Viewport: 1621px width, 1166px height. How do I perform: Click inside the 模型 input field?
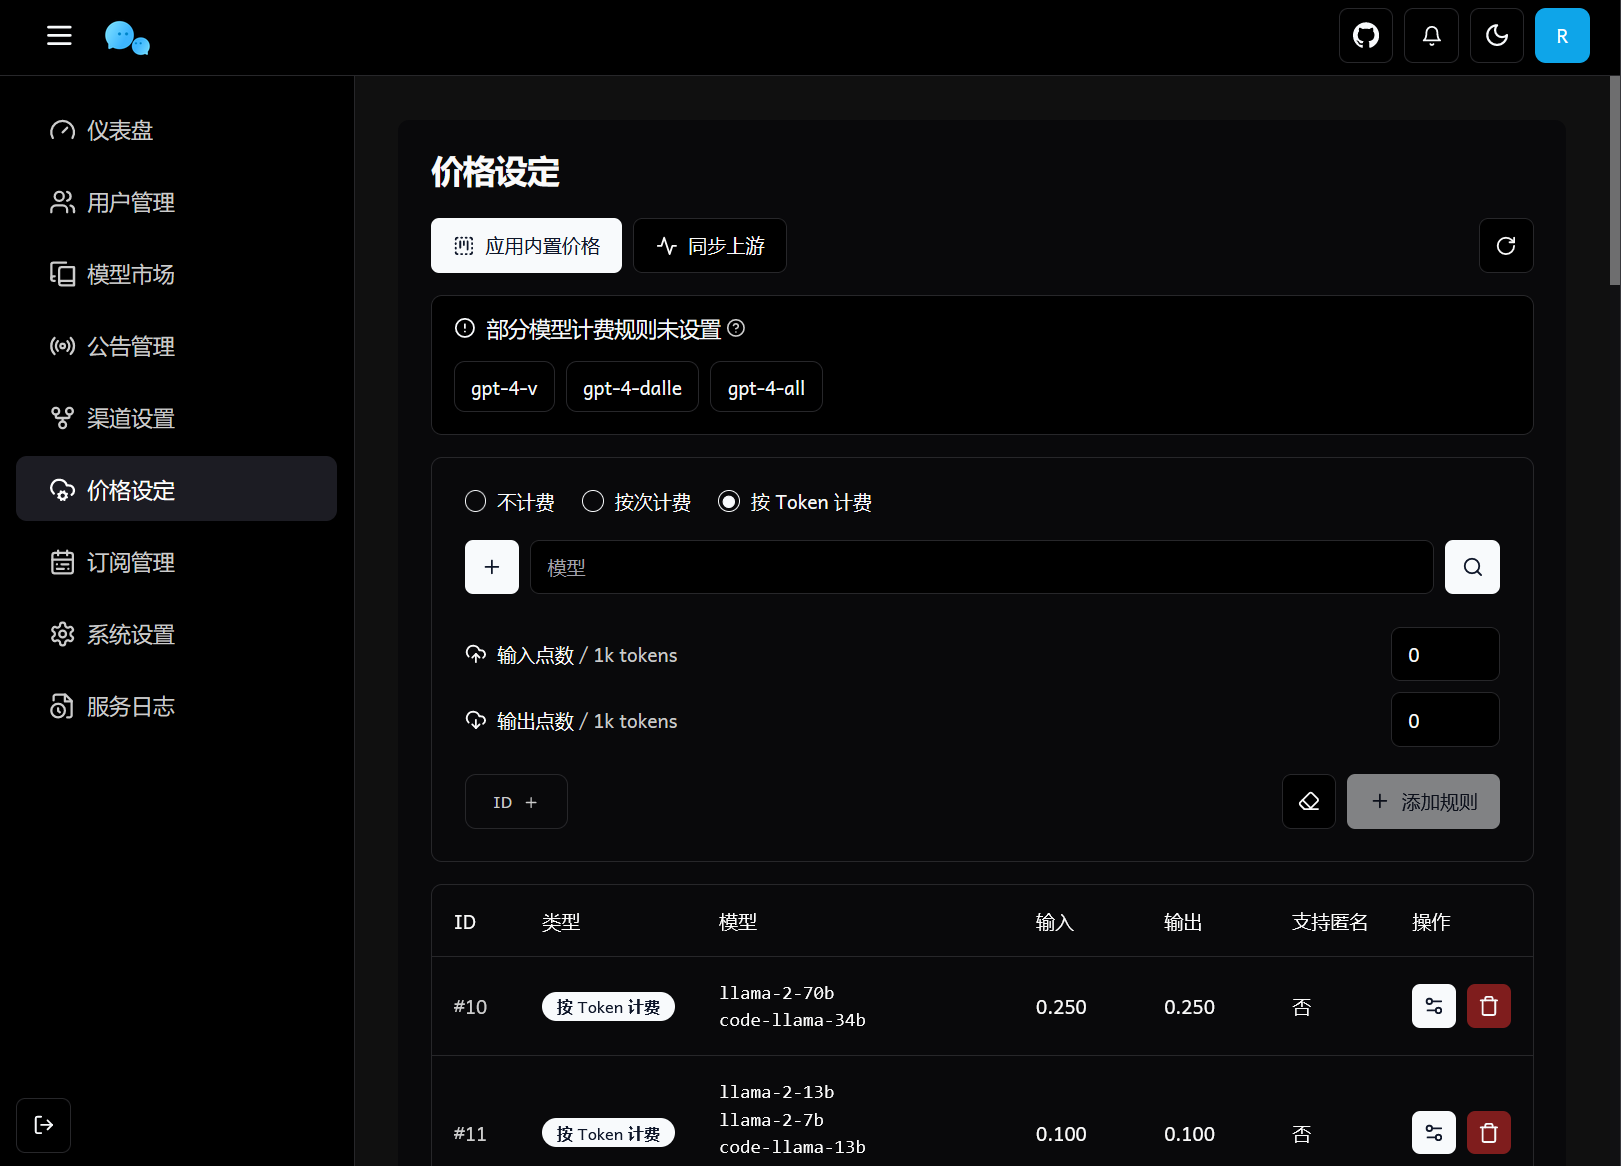coord(981,567)
